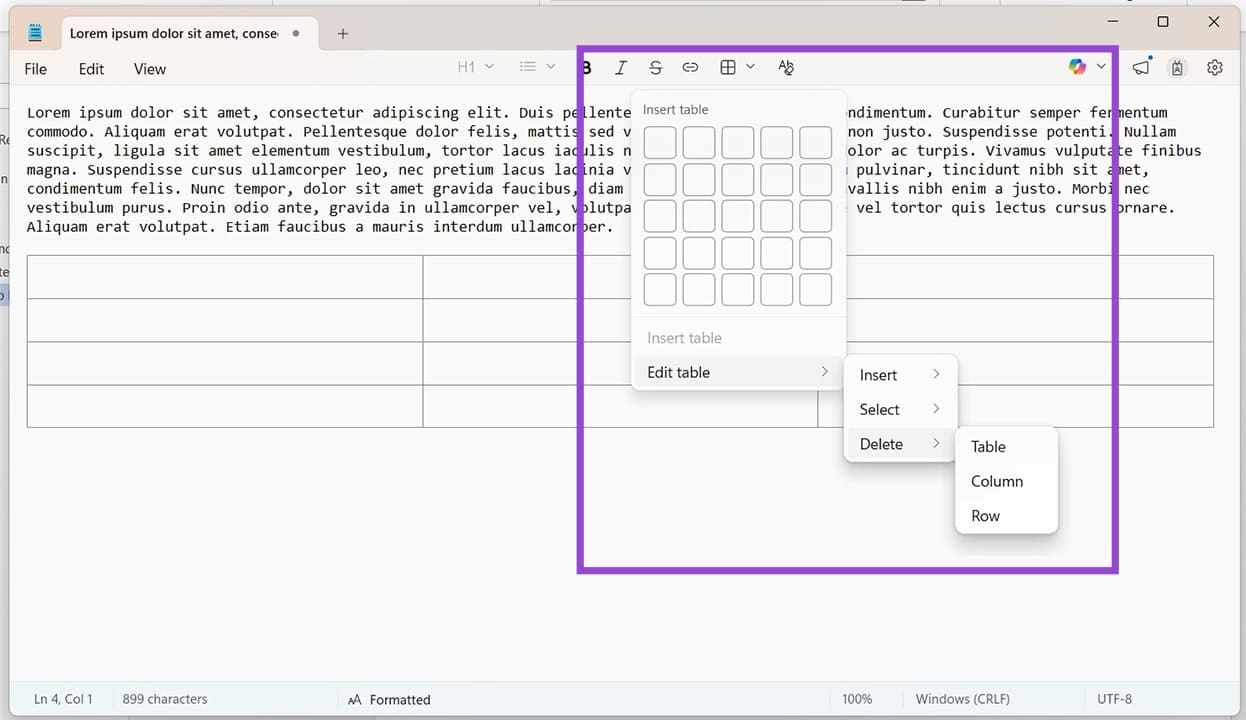Image resolution: width=1246 pixels, height=720 pixels.
Task: Apply strikethrough formatting
Action: point(655,67)
